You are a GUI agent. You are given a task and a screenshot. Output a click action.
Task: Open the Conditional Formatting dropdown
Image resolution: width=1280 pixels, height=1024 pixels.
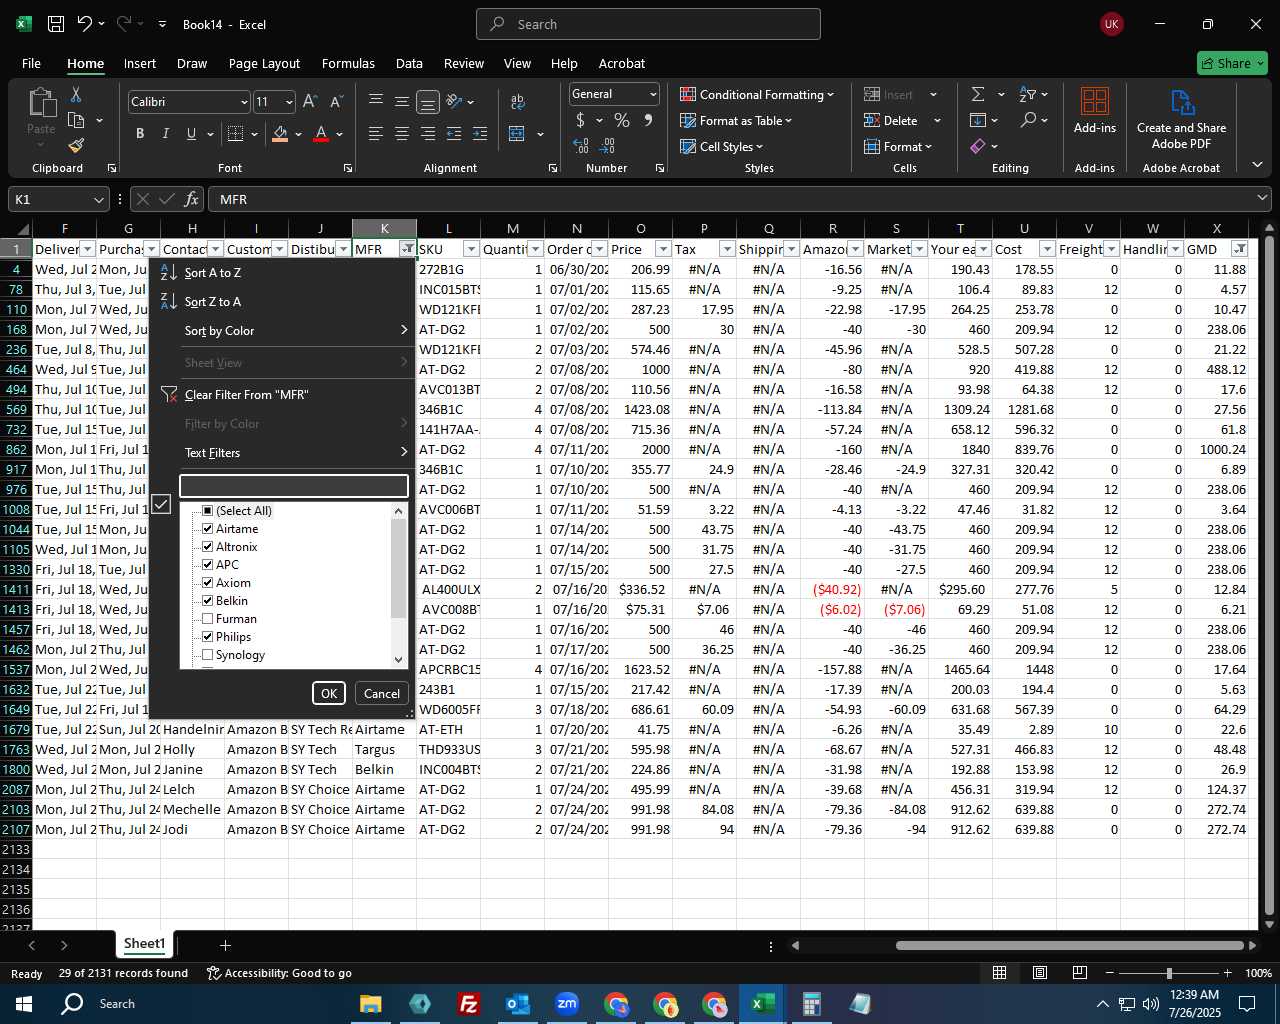click(757, 94)
